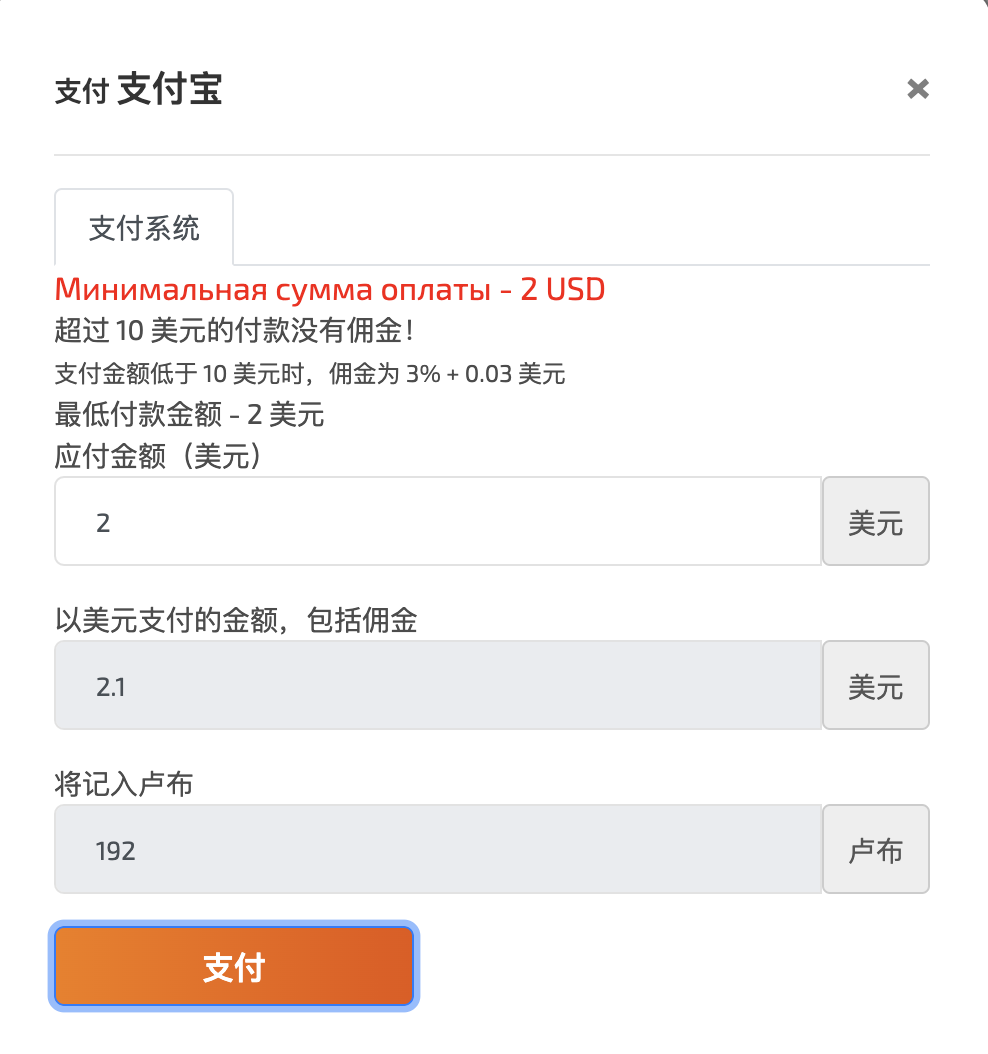The height and width of the screenshot is (1054, 988).
Task: Click the large 支付宝 heading text
Action: pos(170,89)
